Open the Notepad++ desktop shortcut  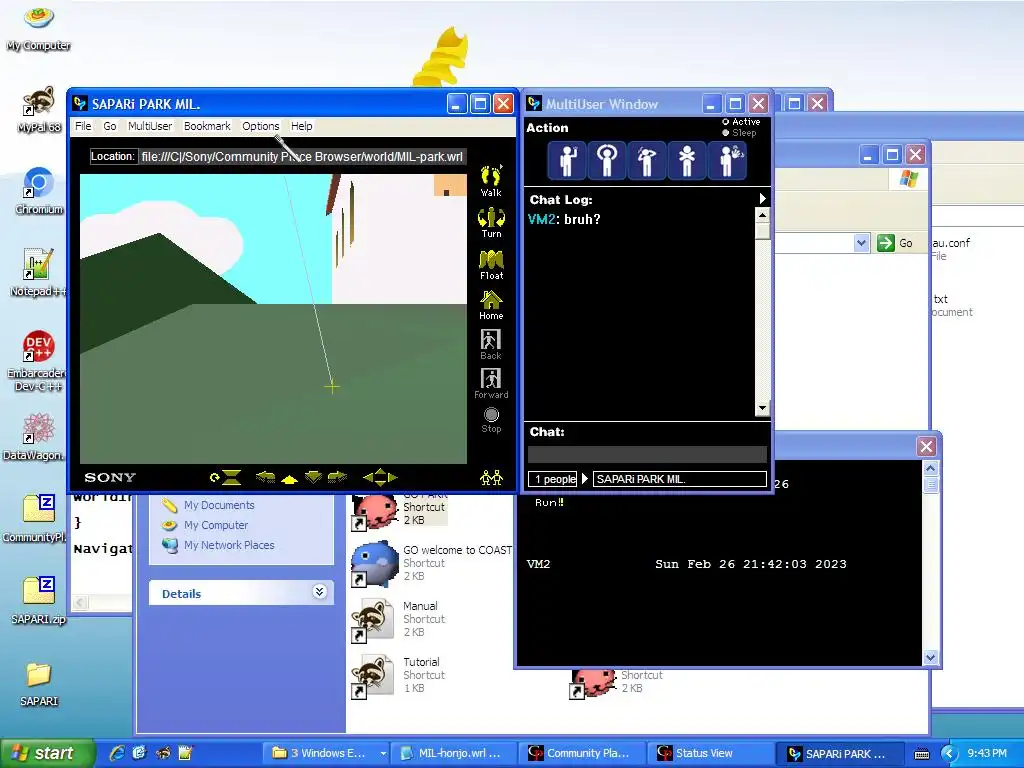[39, 273]
